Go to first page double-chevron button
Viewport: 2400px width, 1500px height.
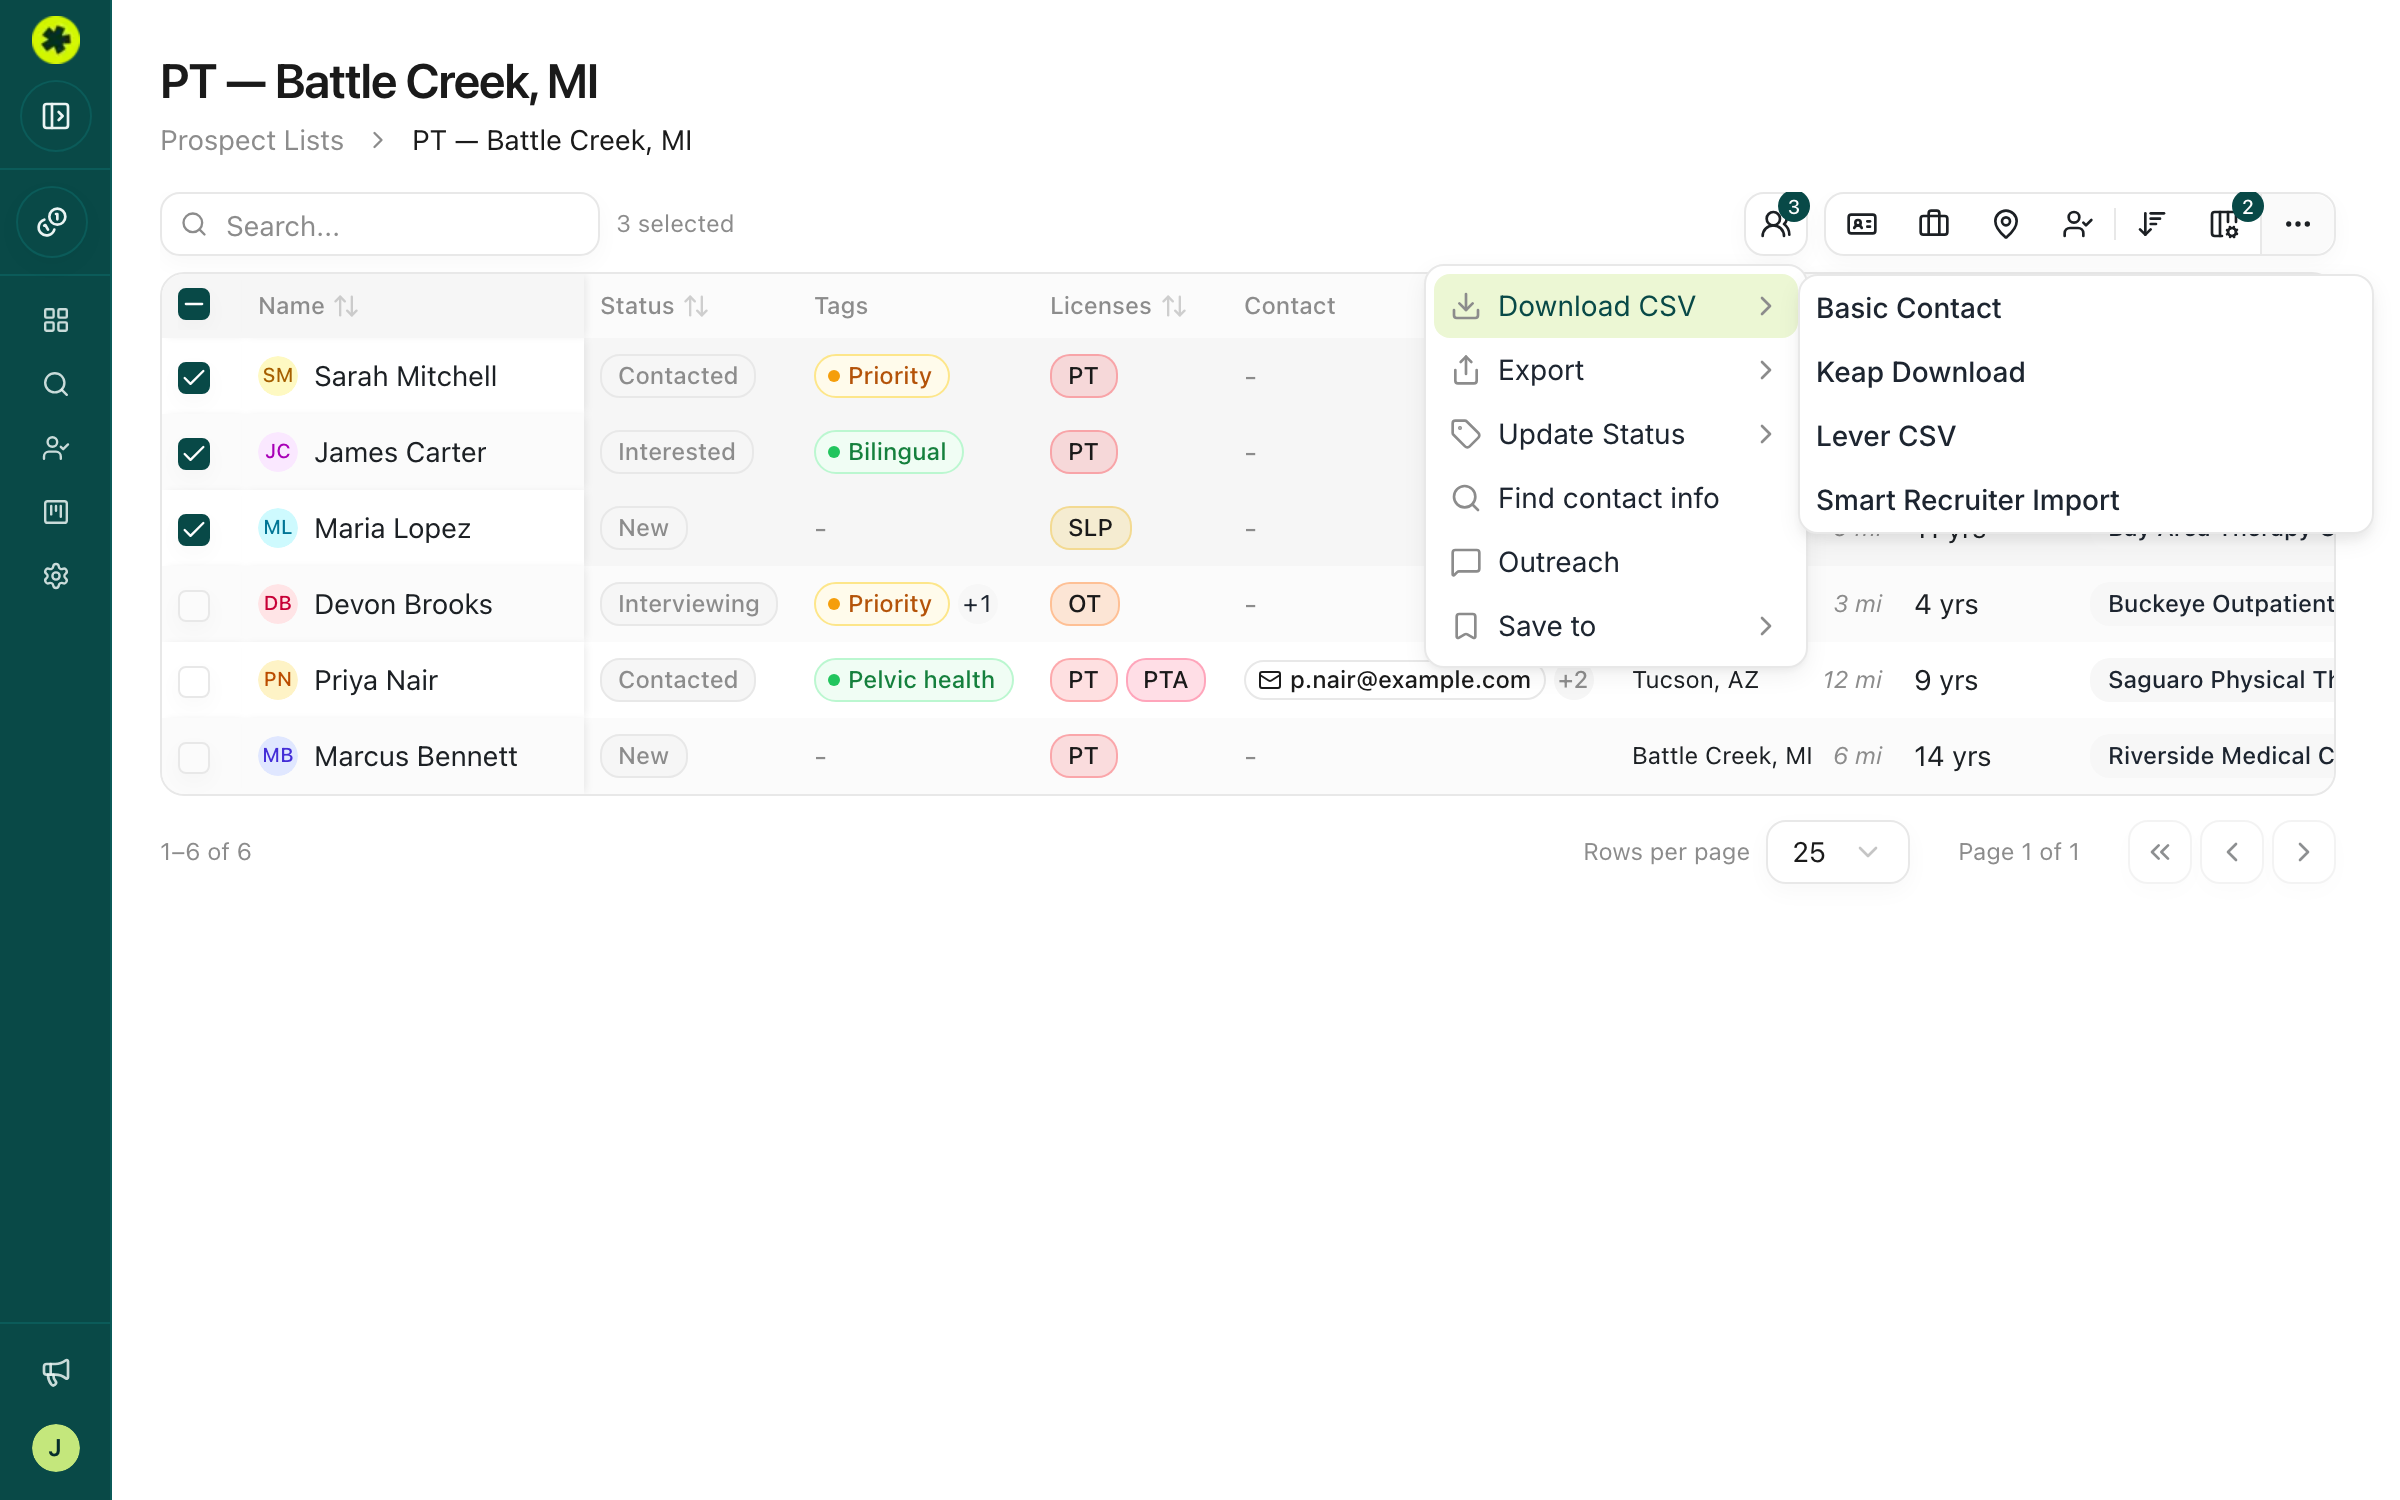pos(2160,852)
